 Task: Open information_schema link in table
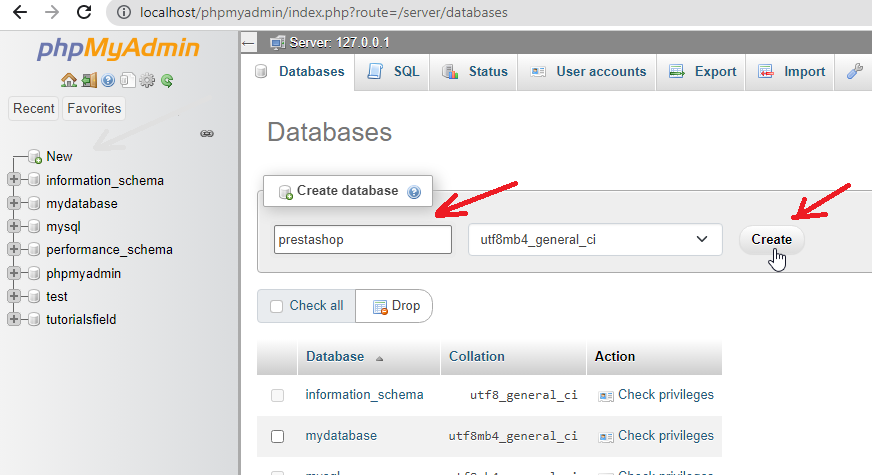364,395
